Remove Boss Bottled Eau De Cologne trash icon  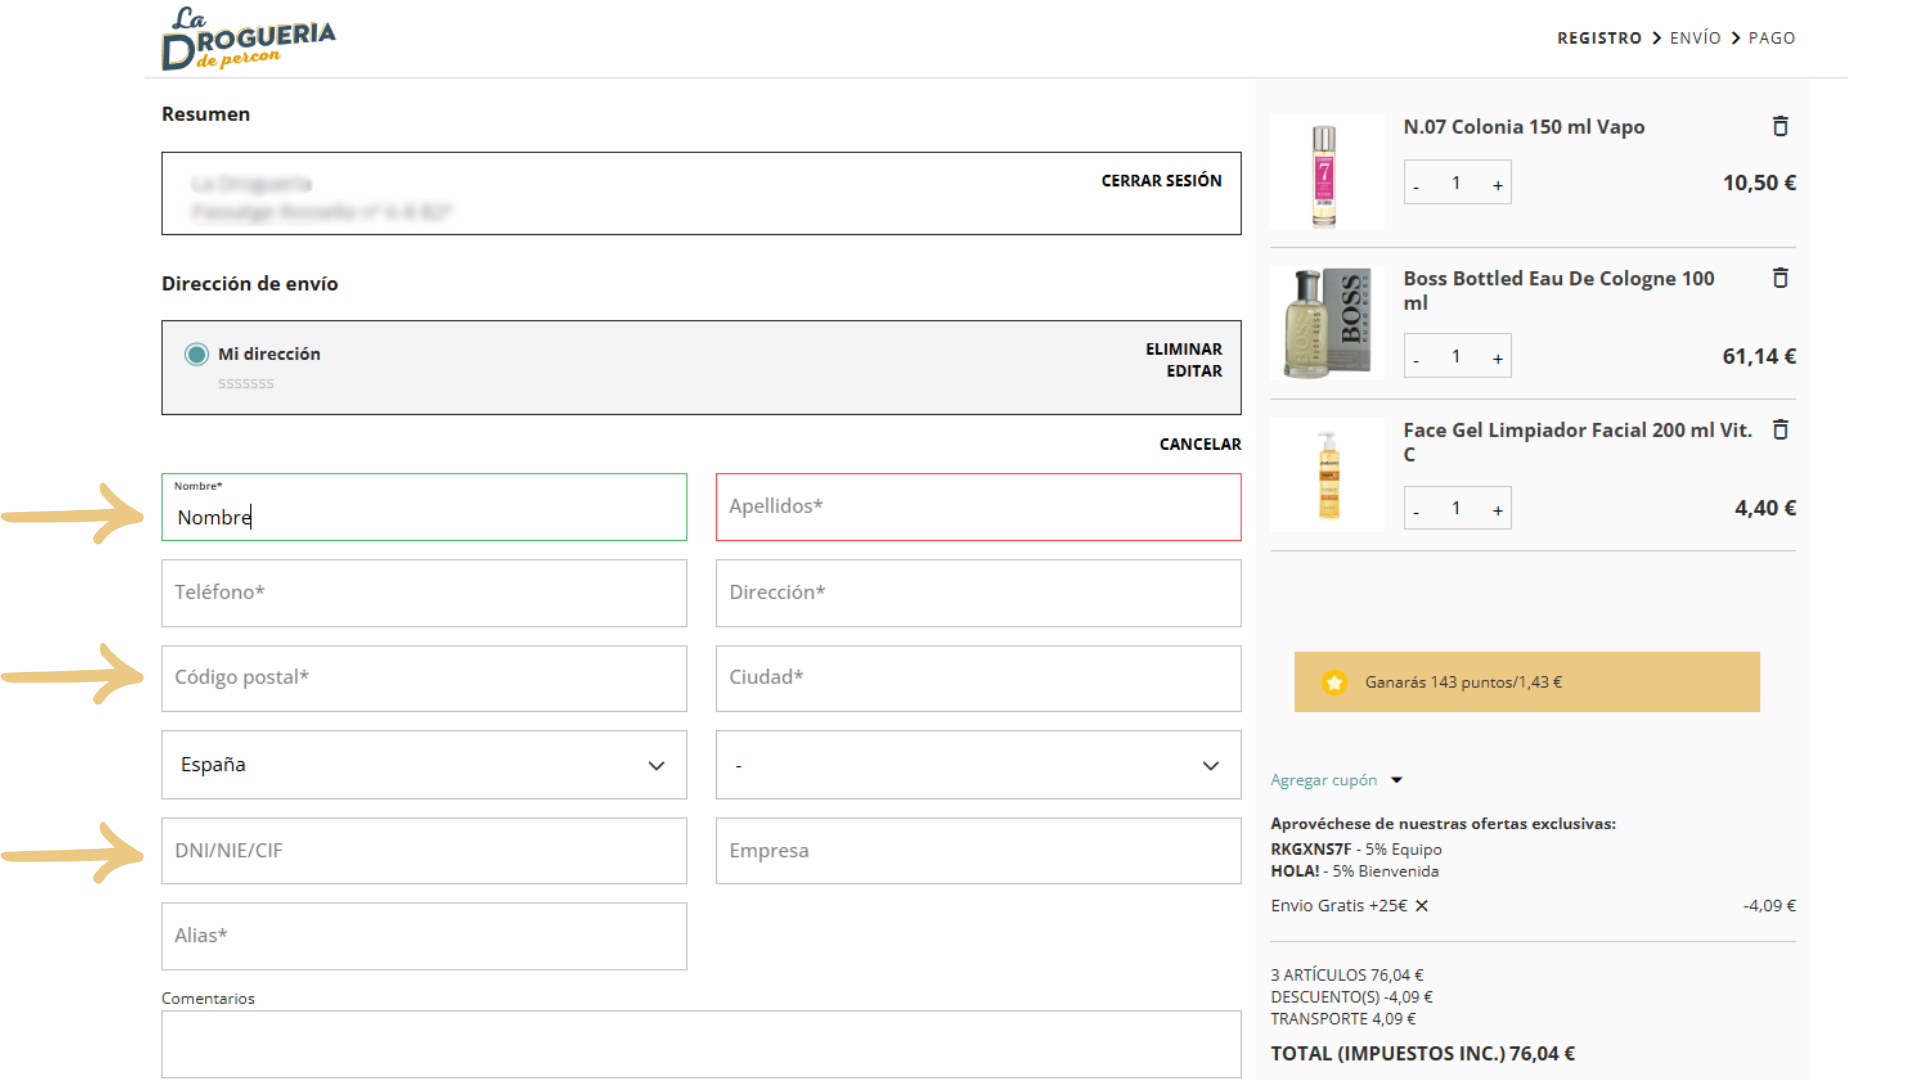pyautogui.click(x=1780, y=278)
